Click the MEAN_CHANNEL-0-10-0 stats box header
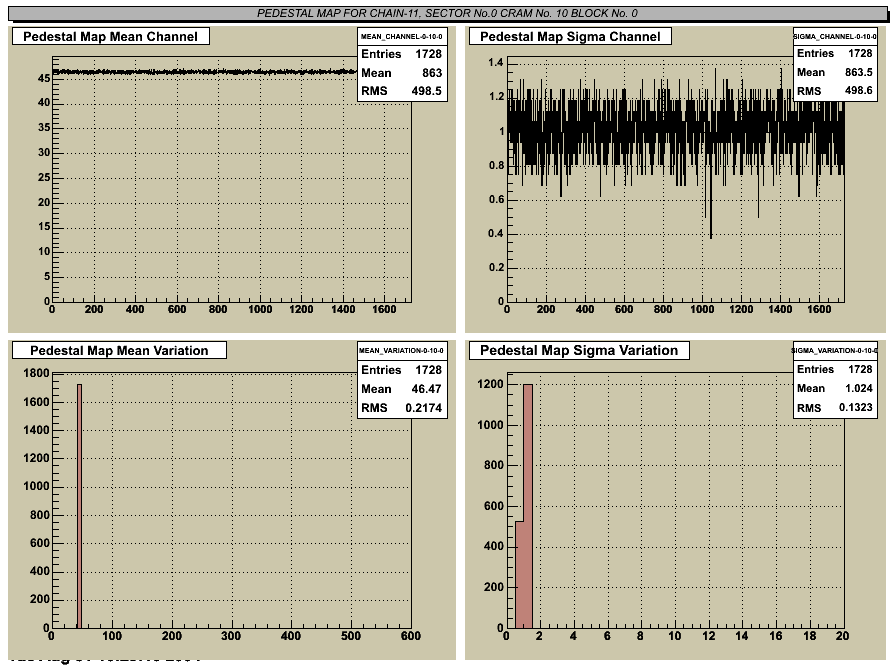Screen dimensions: 896x668 coord(402,36)
